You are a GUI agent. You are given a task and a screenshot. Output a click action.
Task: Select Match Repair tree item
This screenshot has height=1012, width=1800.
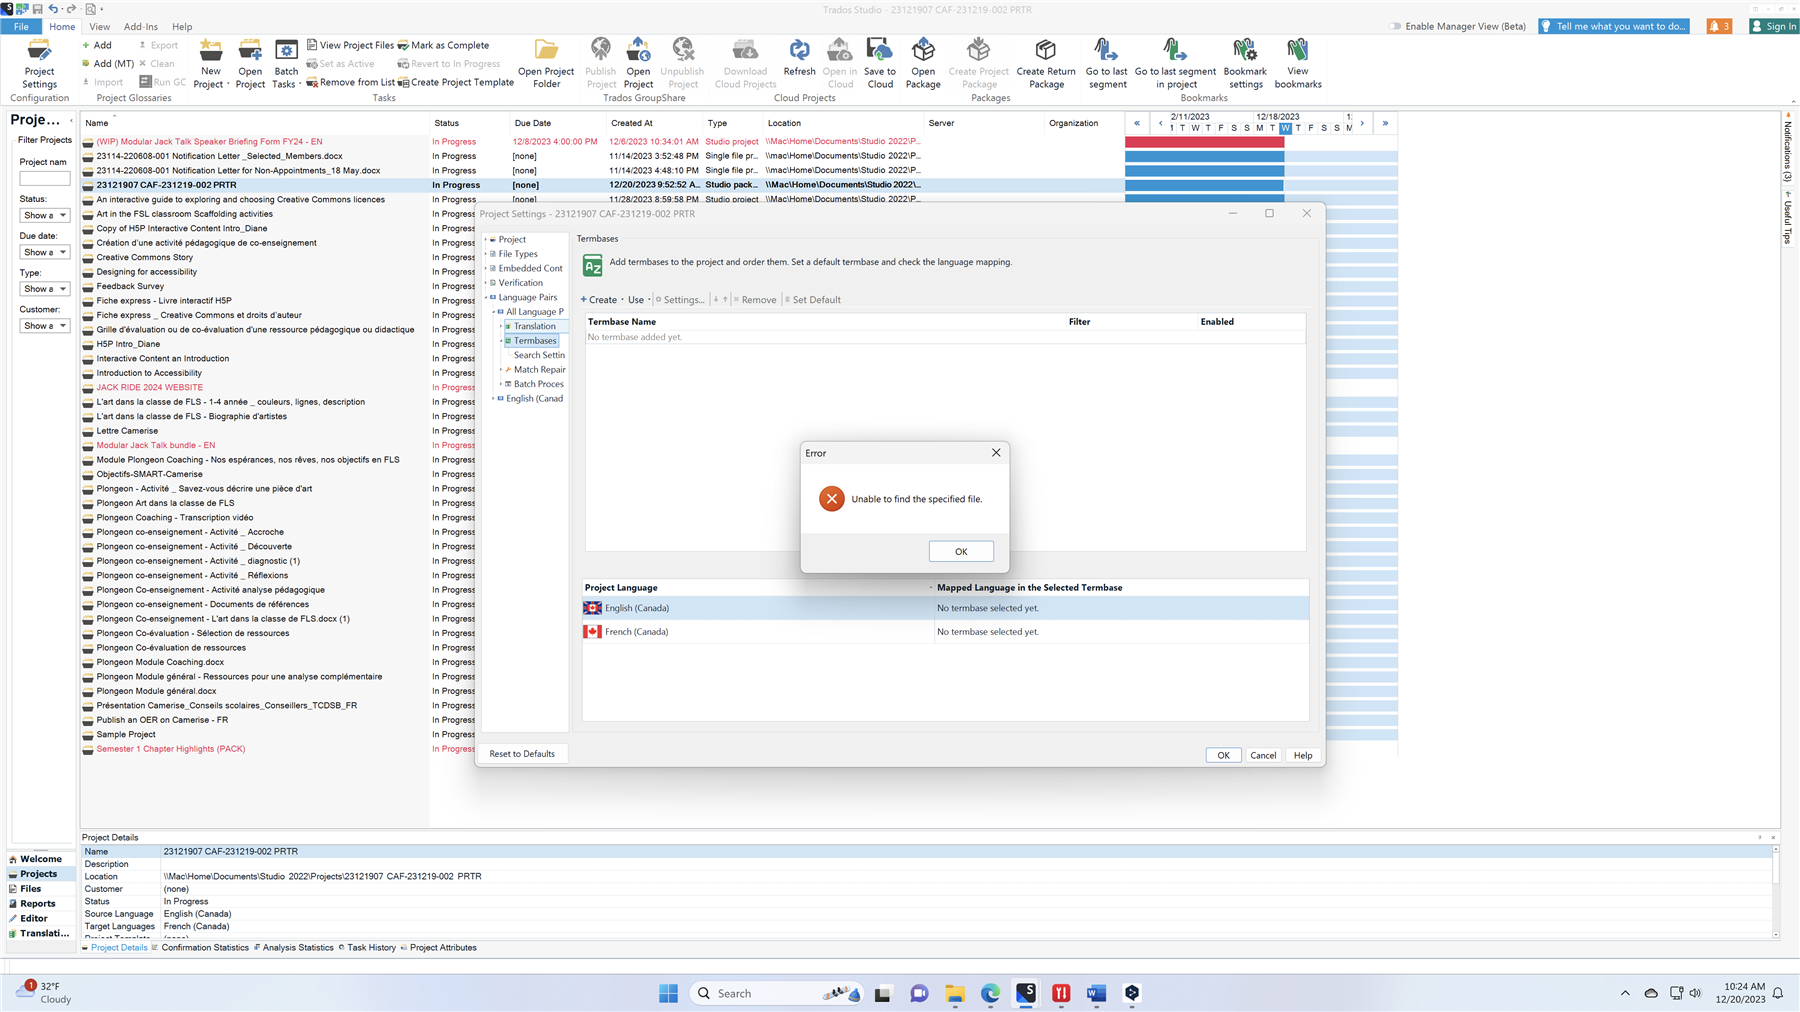(539, 369)
